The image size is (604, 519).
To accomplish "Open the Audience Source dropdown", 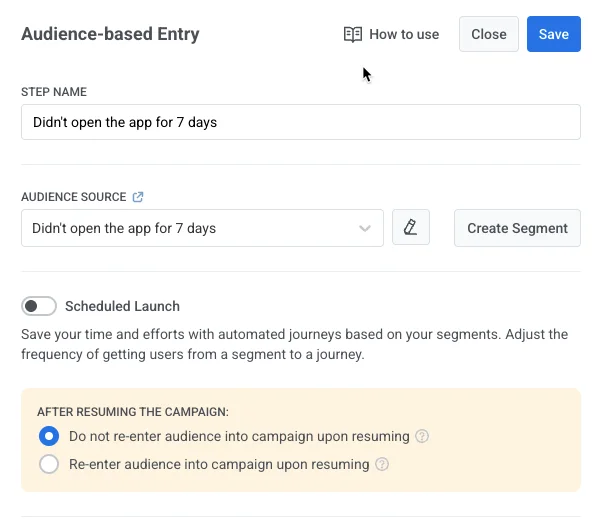I will click(200, 228).
